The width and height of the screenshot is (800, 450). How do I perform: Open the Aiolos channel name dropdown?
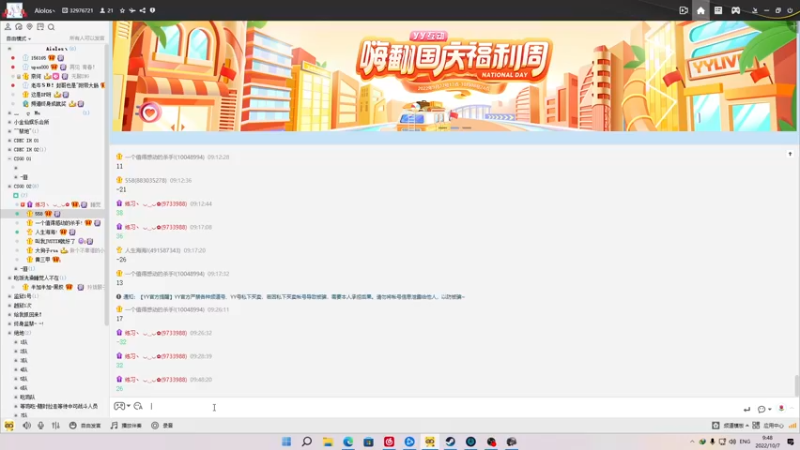coord(45,10)
